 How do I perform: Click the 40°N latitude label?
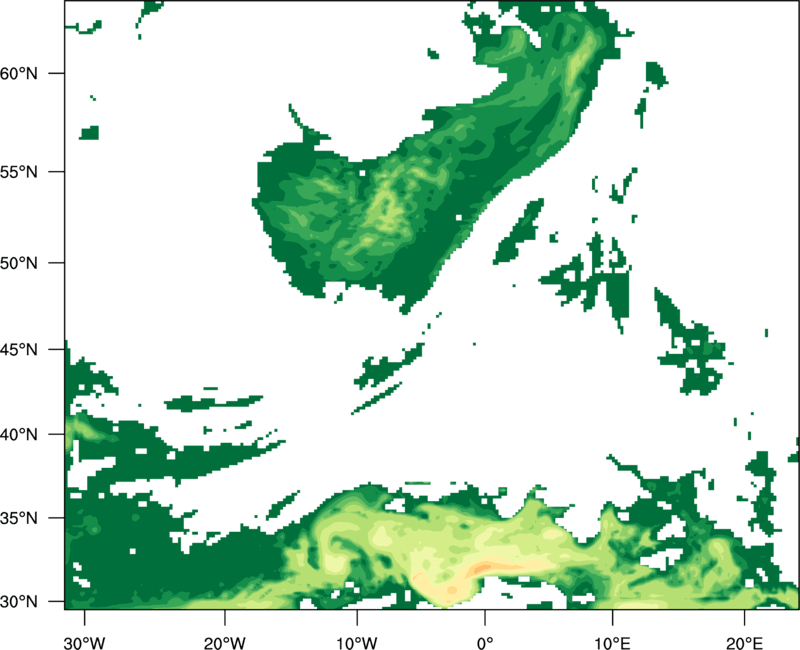[x=19, y=435]
